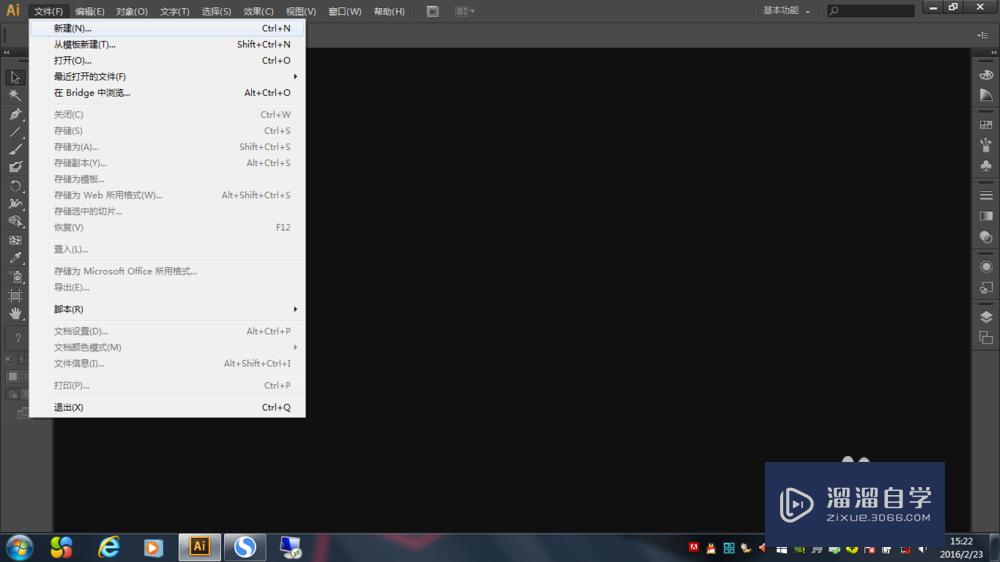Click the search field in title bar
This screenshot has width=1000, height=562.
tap(871, 11)
